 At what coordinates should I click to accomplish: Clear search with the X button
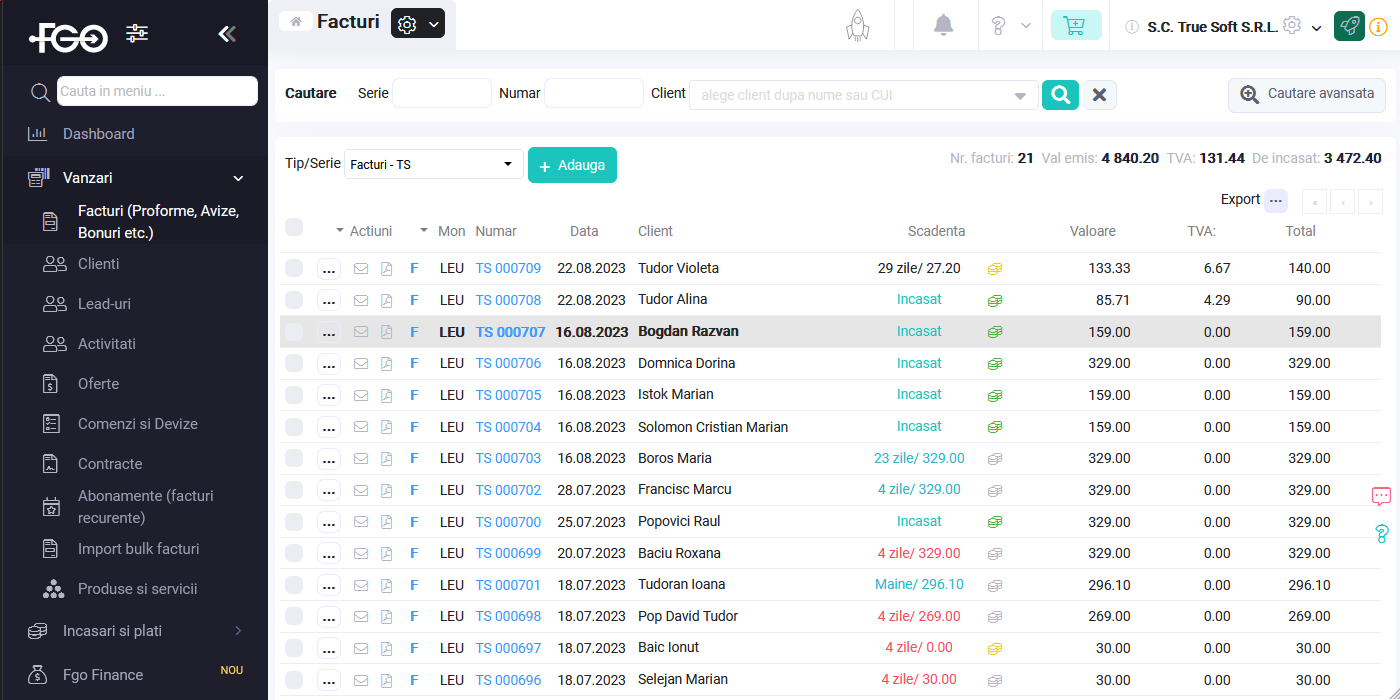(x=1099, y=95)
